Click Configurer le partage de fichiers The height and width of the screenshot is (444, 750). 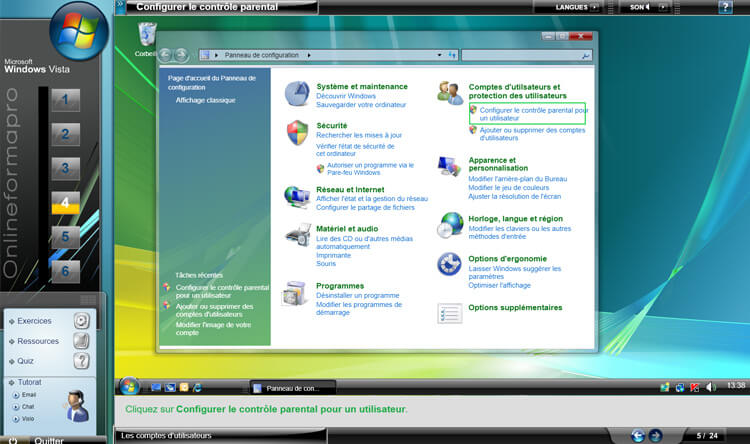click(365, 208)
